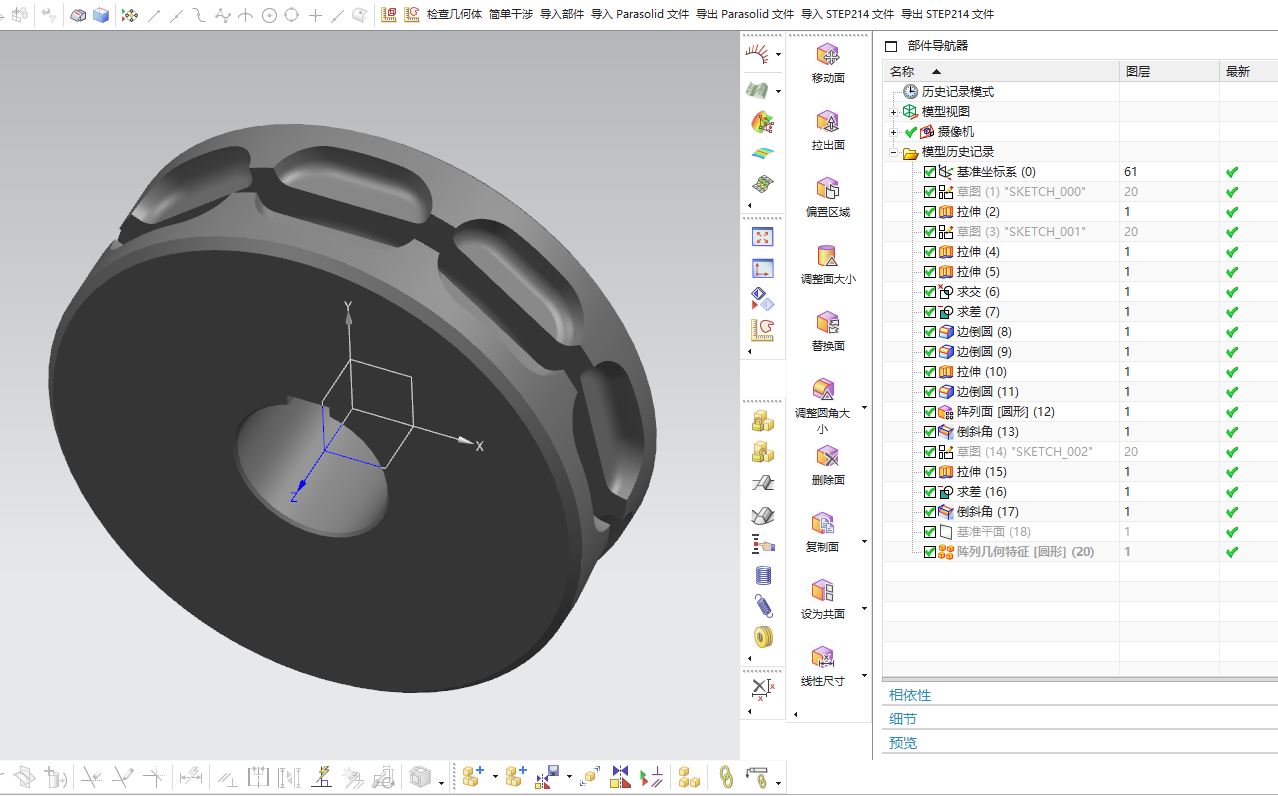Select the Linear Dimension (线性尺寸) tool
Screen dimensions: 1278x796
pyautogui.click(x=823, y=667)
